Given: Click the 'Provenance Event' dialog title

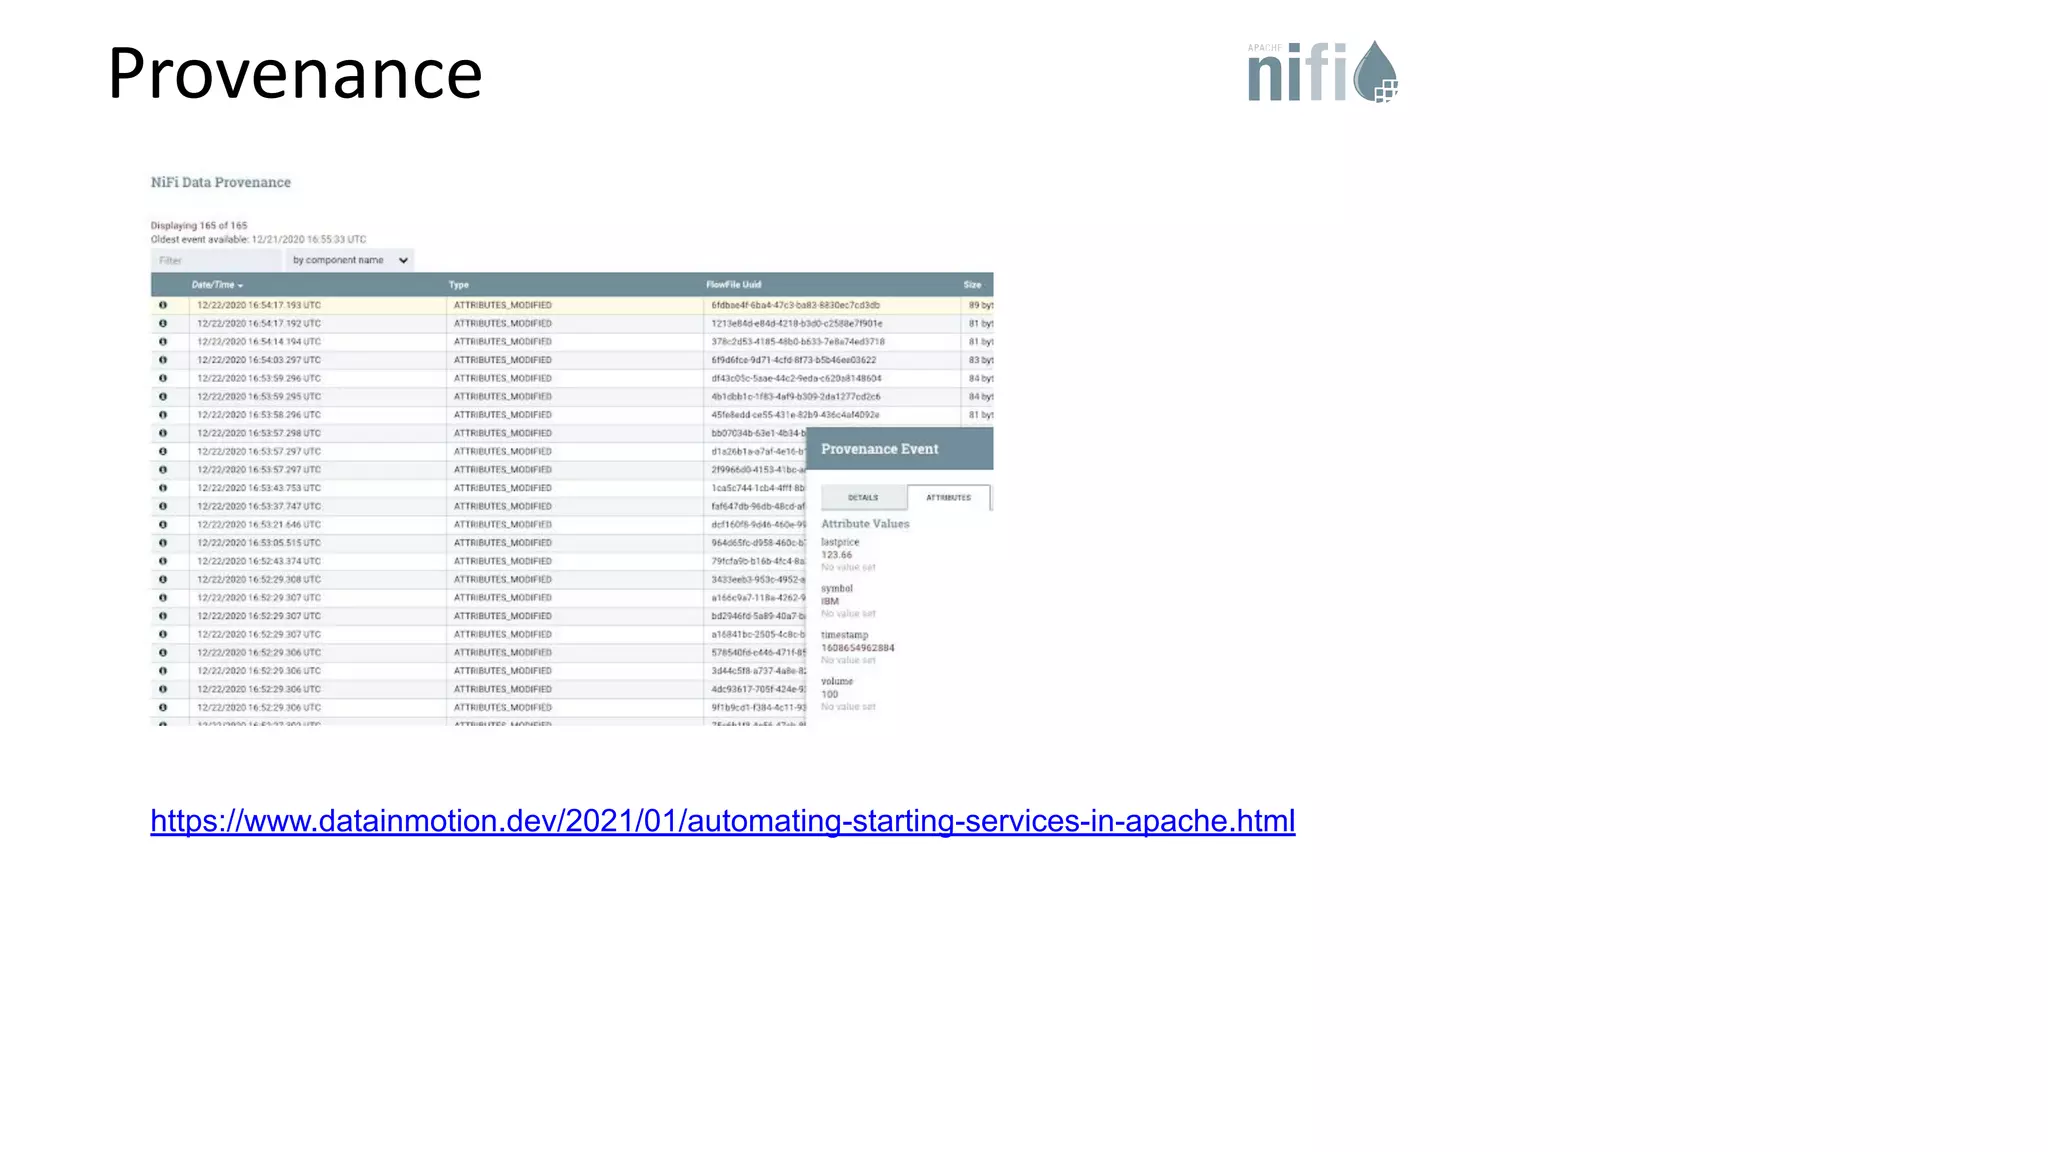Looking at the screenshot, I should [x=880, y=449].
